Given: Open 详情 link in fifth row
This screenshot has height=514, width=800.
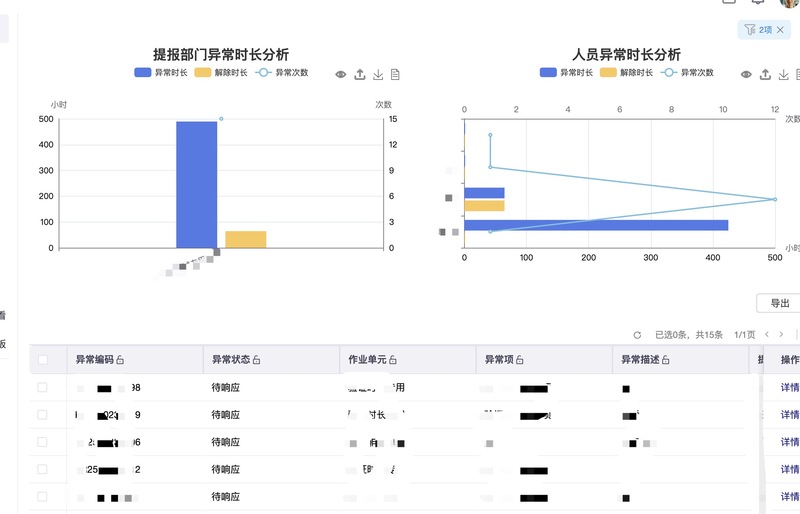Looking at the screenshot, I should 790,497.
